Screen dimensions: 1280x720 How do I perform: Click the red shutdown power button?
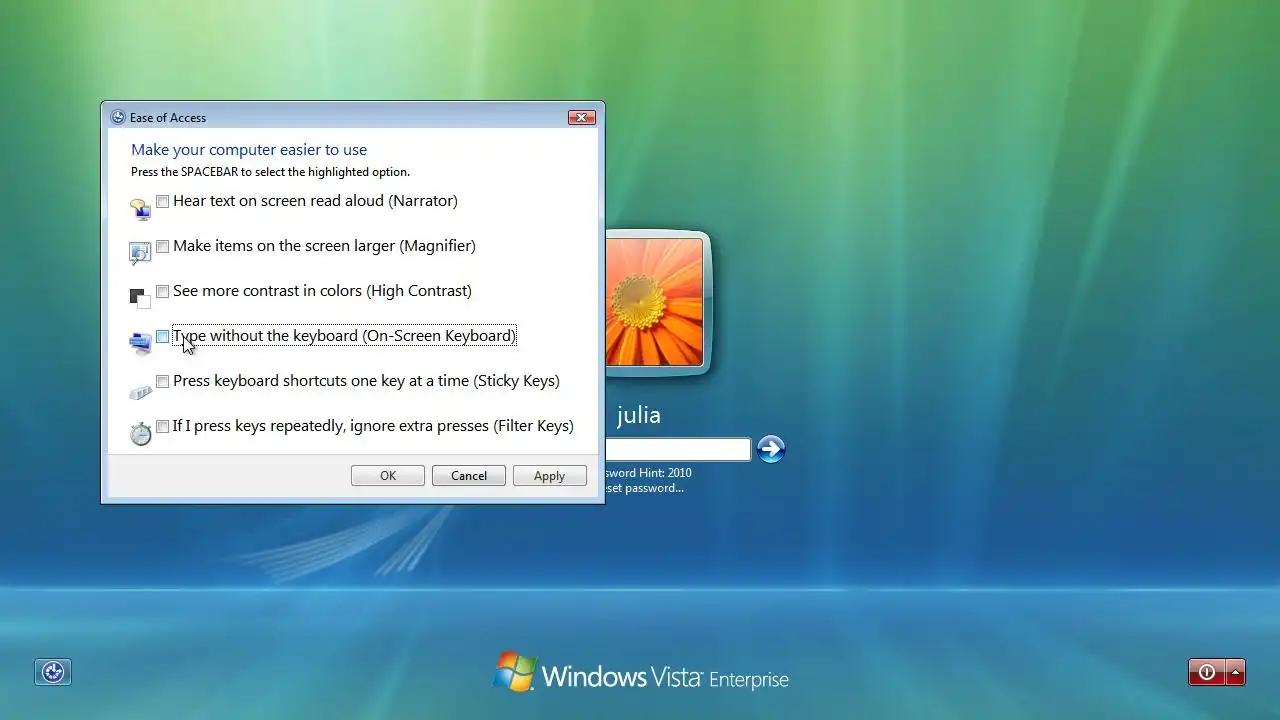point(1206,672)
